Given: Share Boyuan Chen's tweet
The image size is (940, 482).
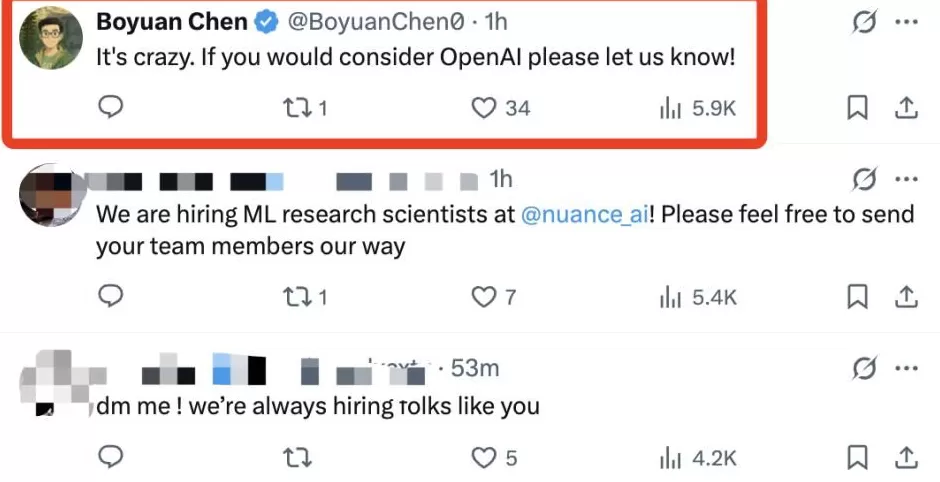Looking at the screenshot, I should coord(905,108).
